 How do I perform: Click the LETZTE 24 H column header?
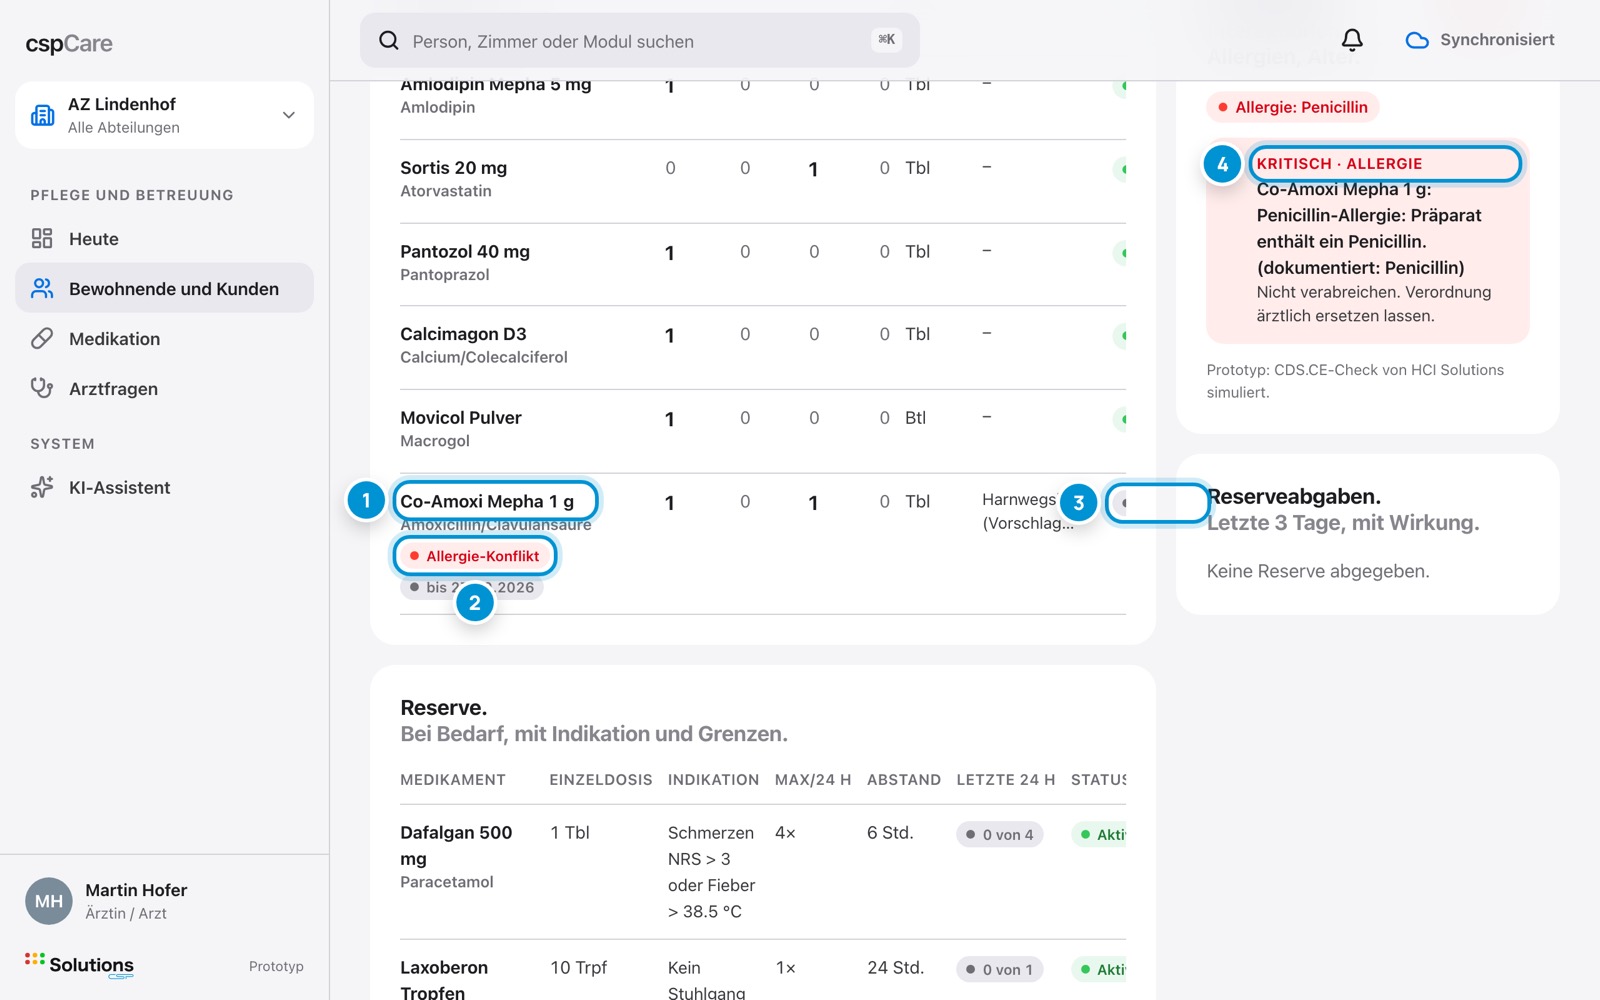(1006, 780)
